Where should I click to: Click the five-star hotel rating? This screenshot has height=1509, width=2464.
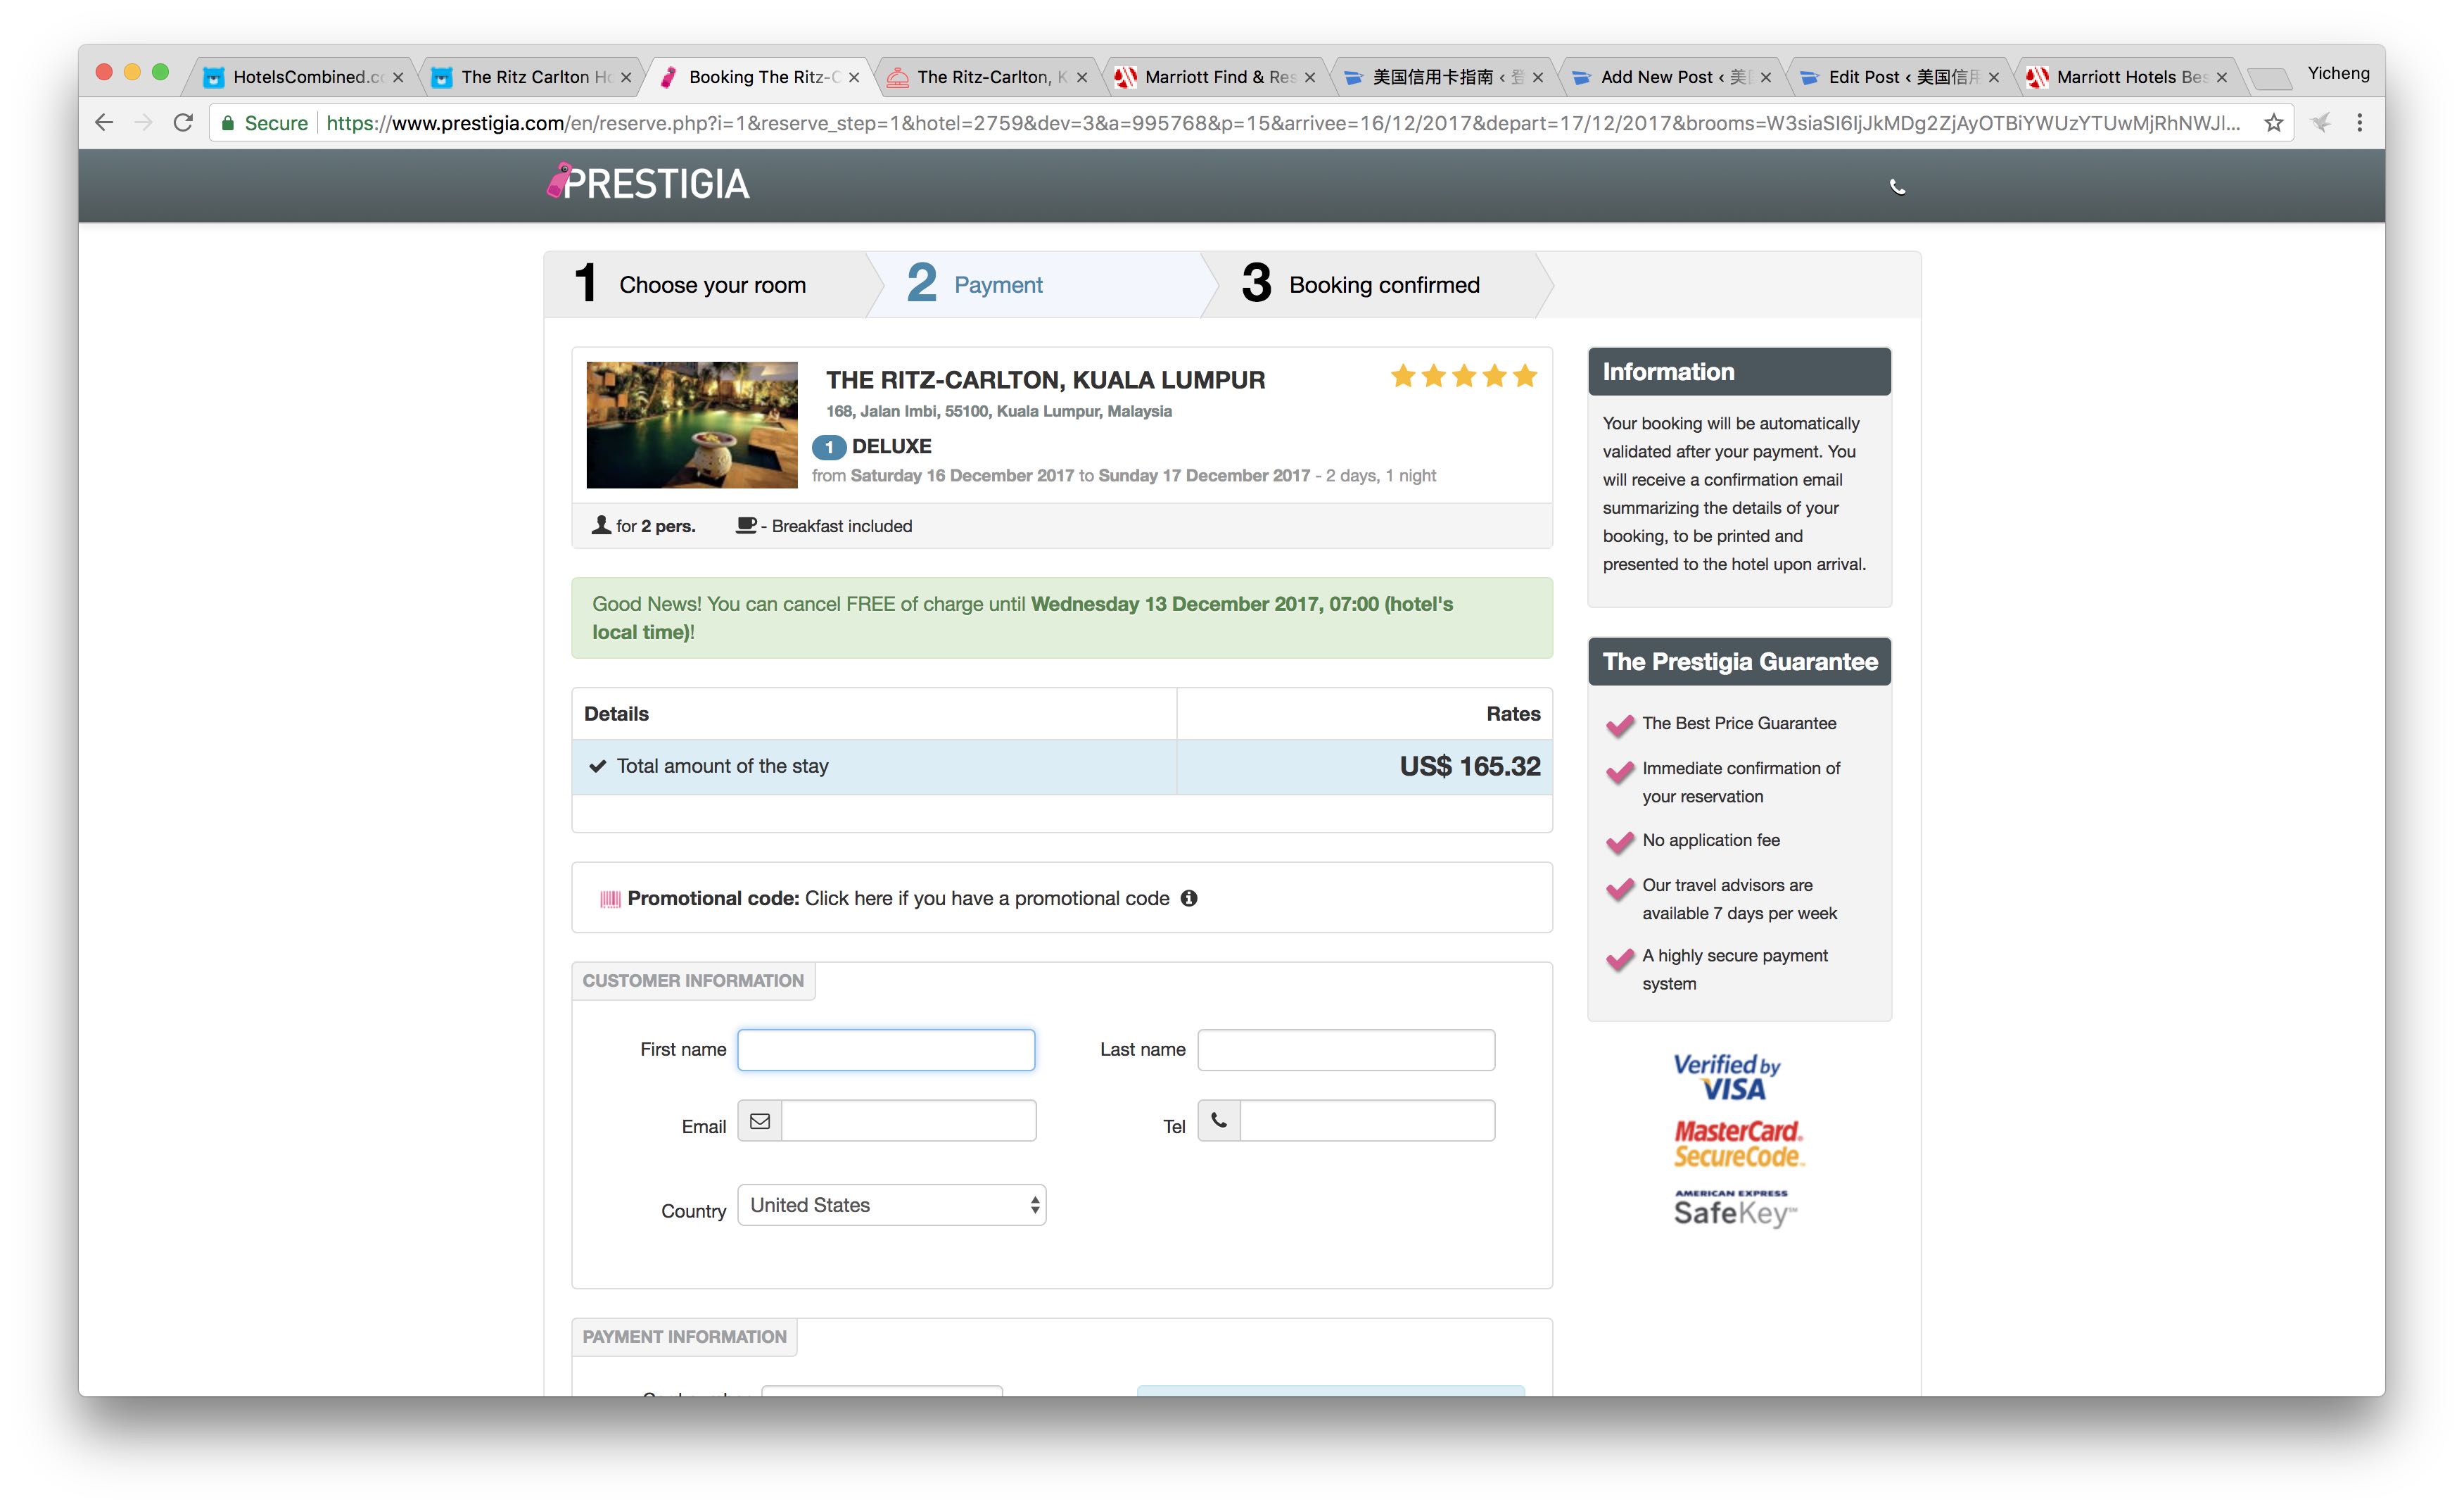pos(1464,376)
